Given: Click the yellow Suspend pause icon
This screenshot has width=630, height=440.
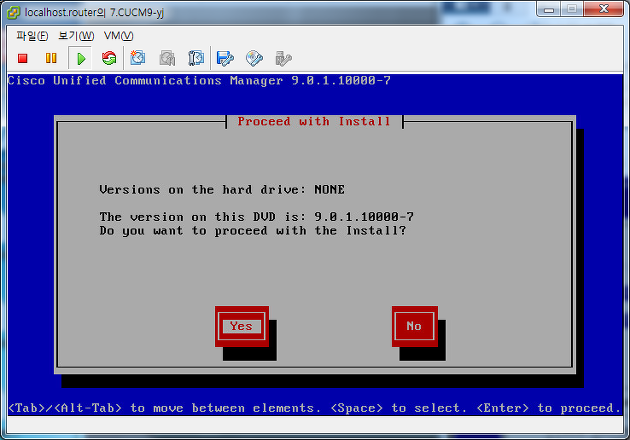Looking at the screenshot, I should pos(51,58).
